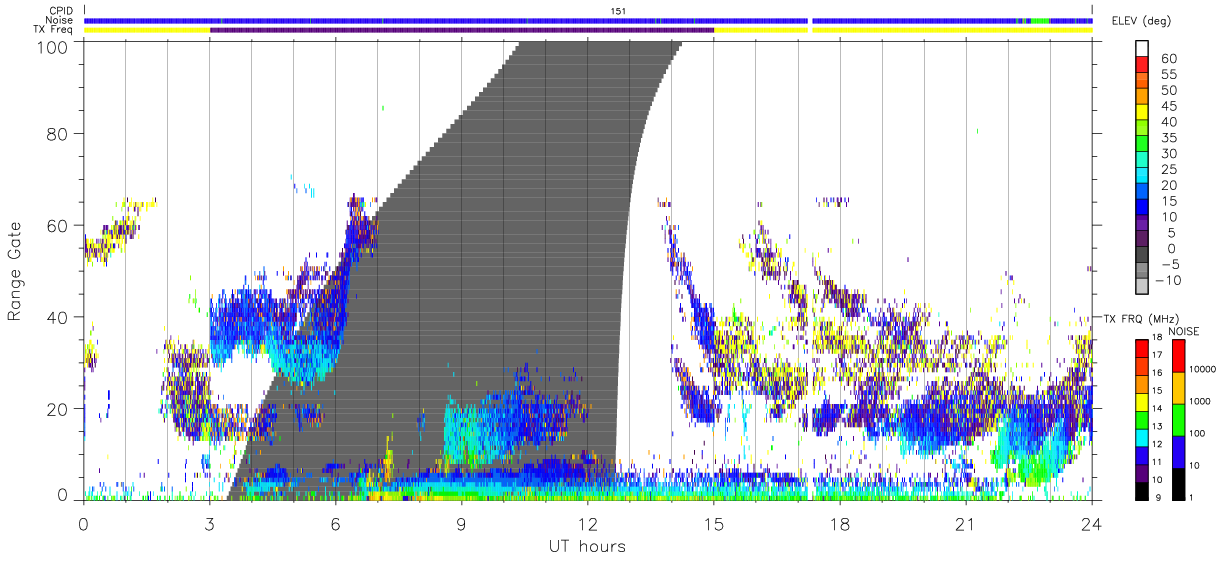Click elevation colorbar label '25'
This screenshot has height=567, width=1228.
pyautogui.click(x=1169, y=170)
